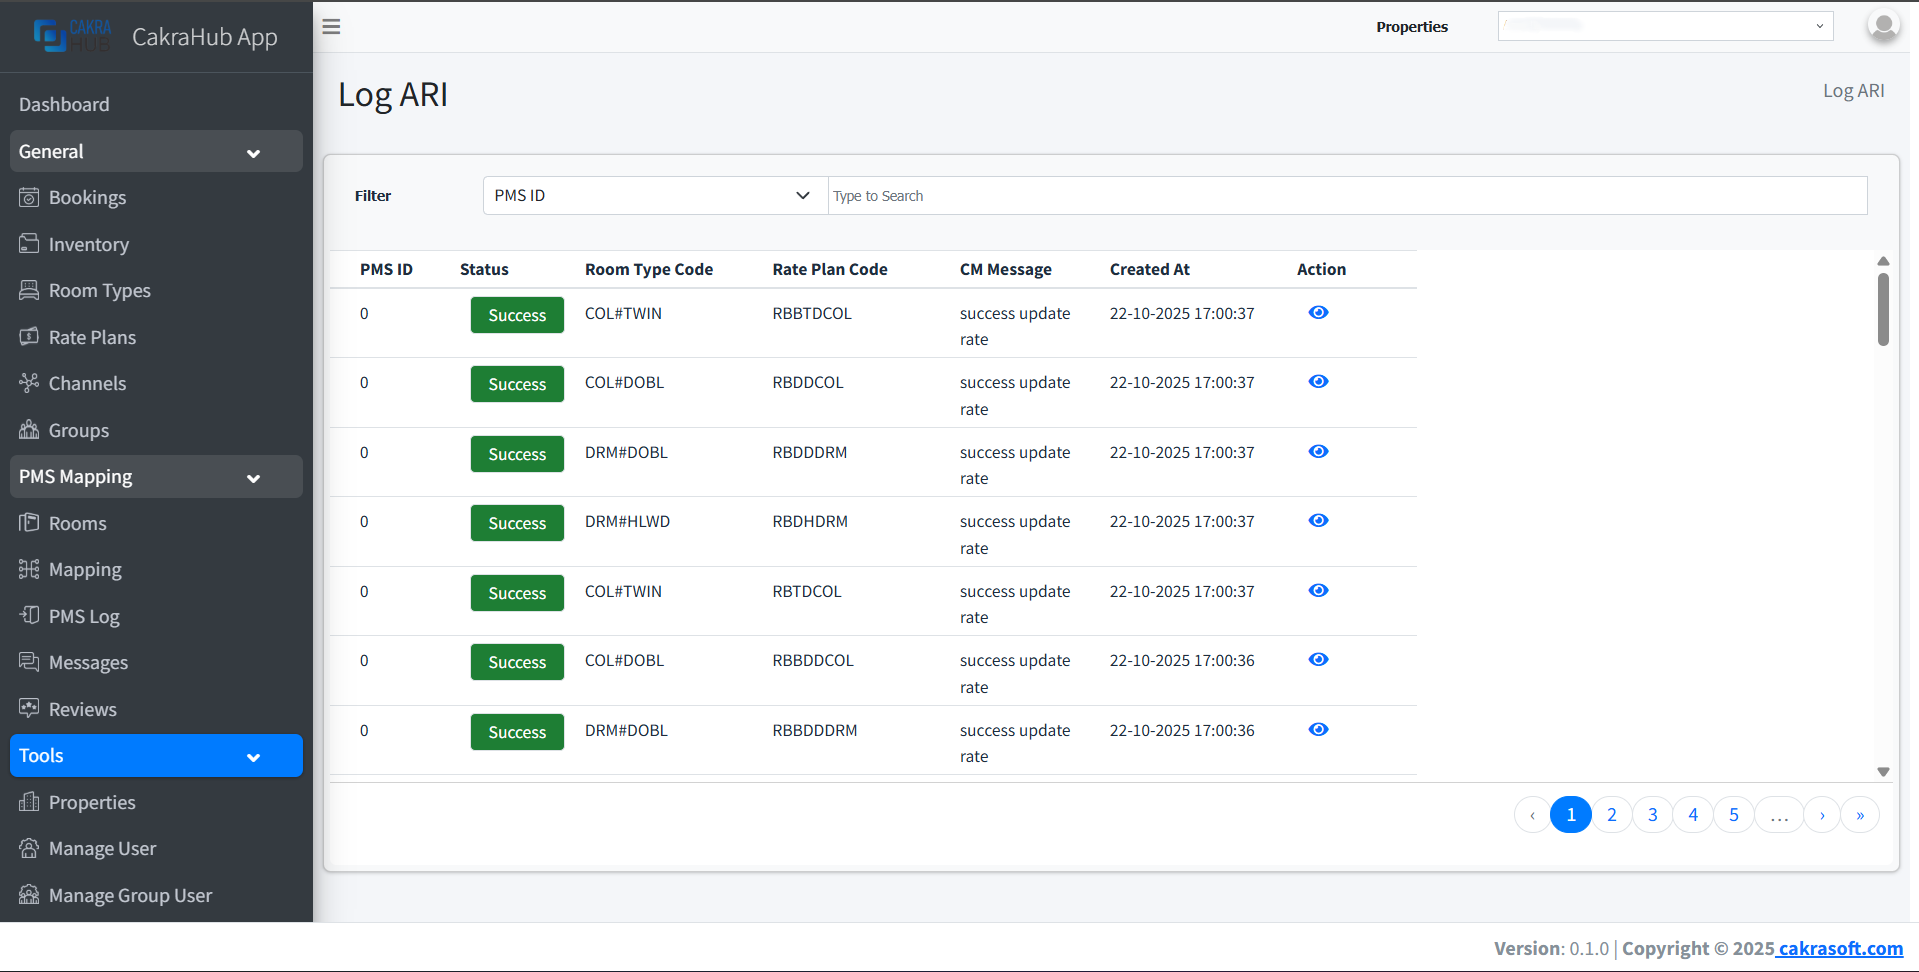View details of RBBTDCOL log row
Viewport: 1919px width, 972px height.
click(x=1318, y=313)
